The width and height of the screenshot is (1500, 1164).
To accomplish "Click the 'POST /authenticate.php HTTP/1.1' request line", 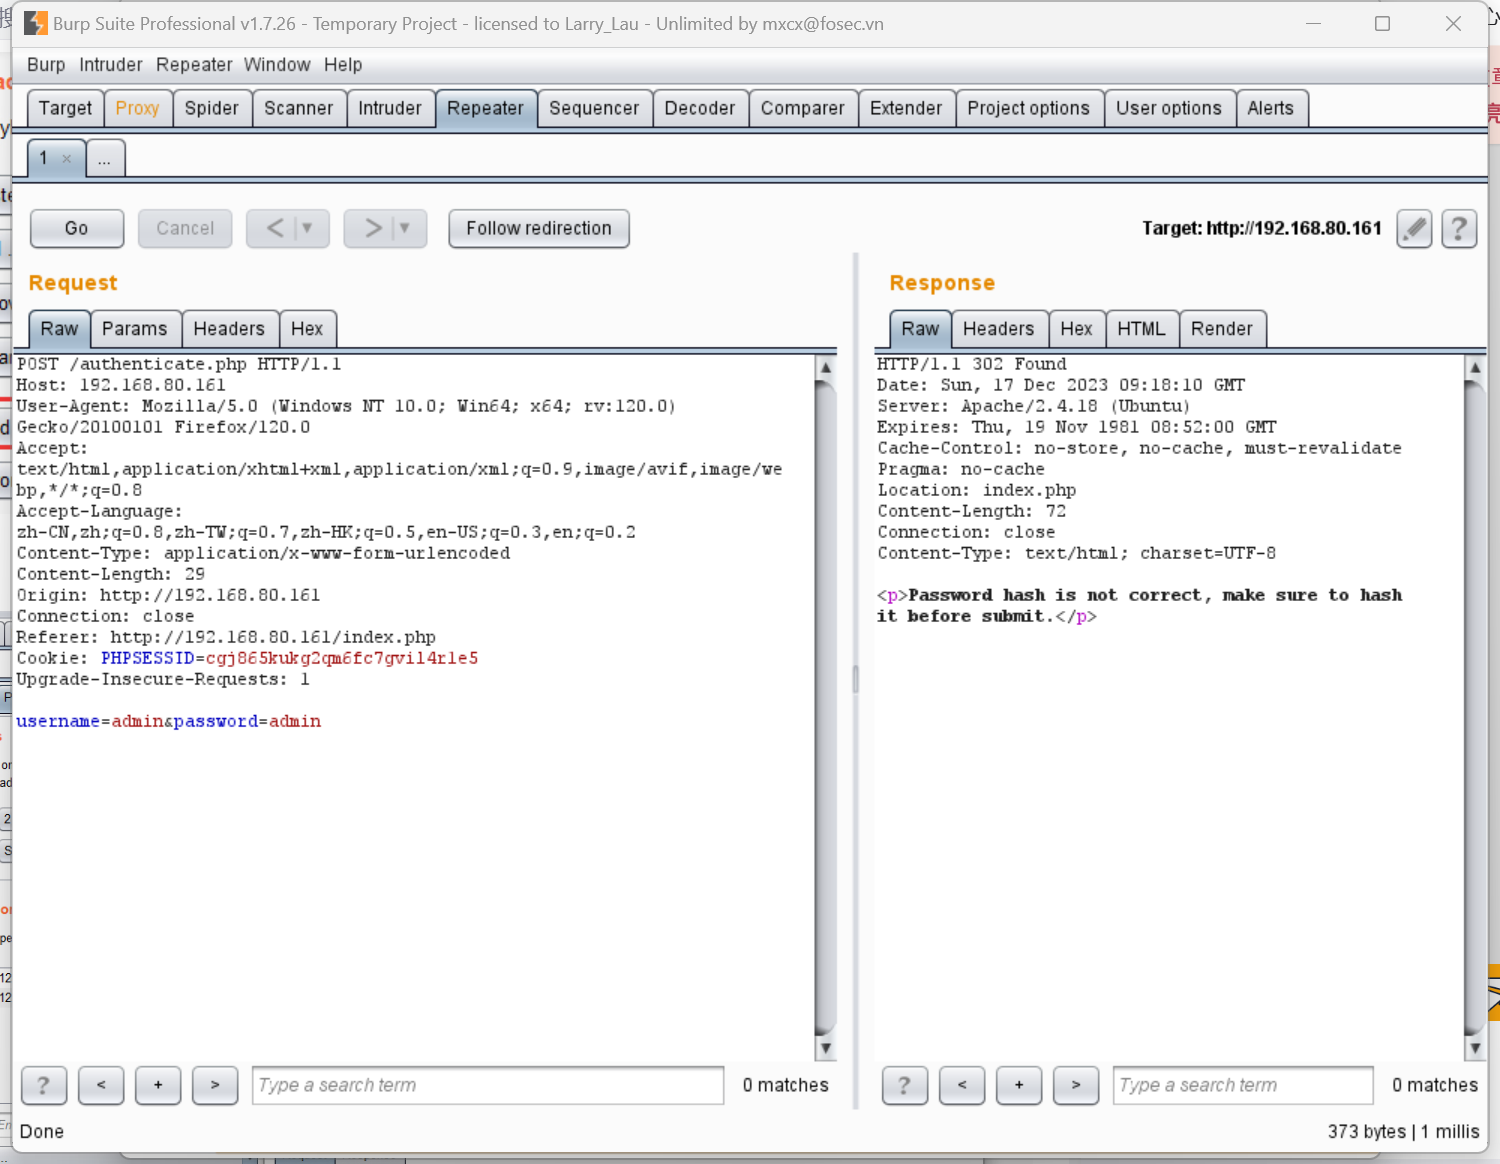I will click(x=179, y=364).
